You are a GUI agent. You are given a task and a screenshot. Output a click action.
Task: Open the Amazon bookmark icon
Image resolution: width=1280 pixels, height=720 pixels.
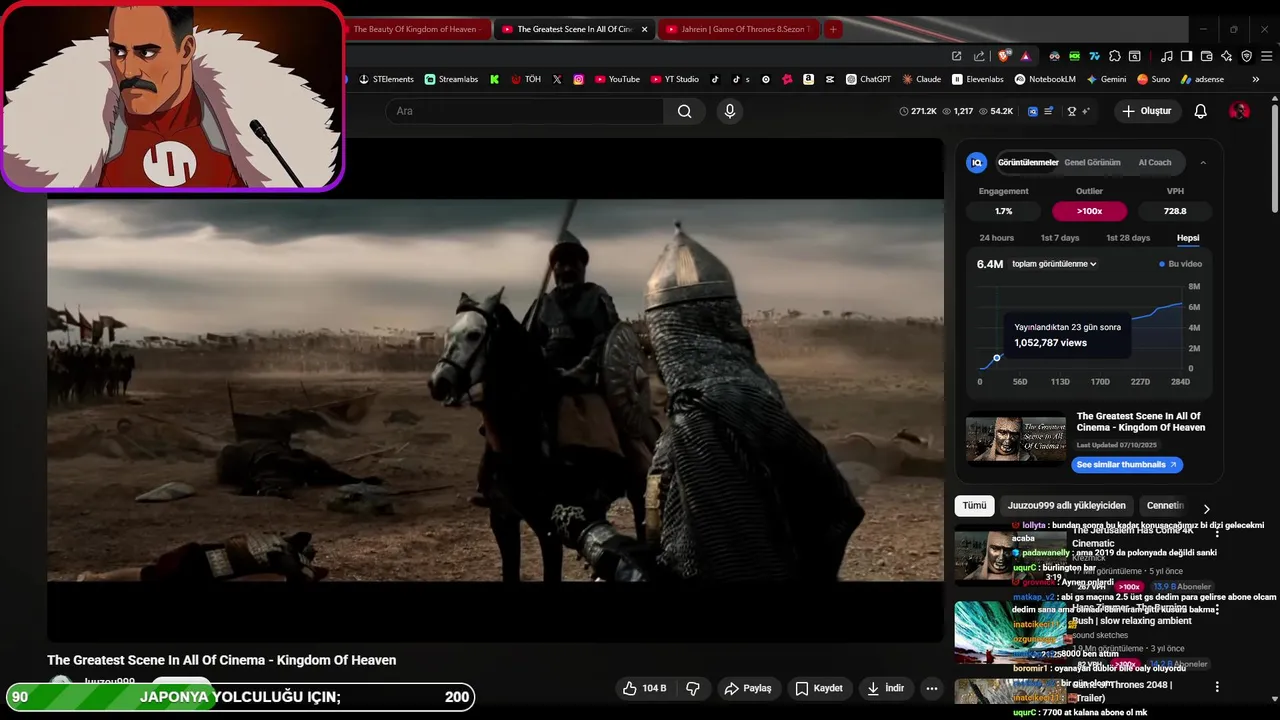808,79
